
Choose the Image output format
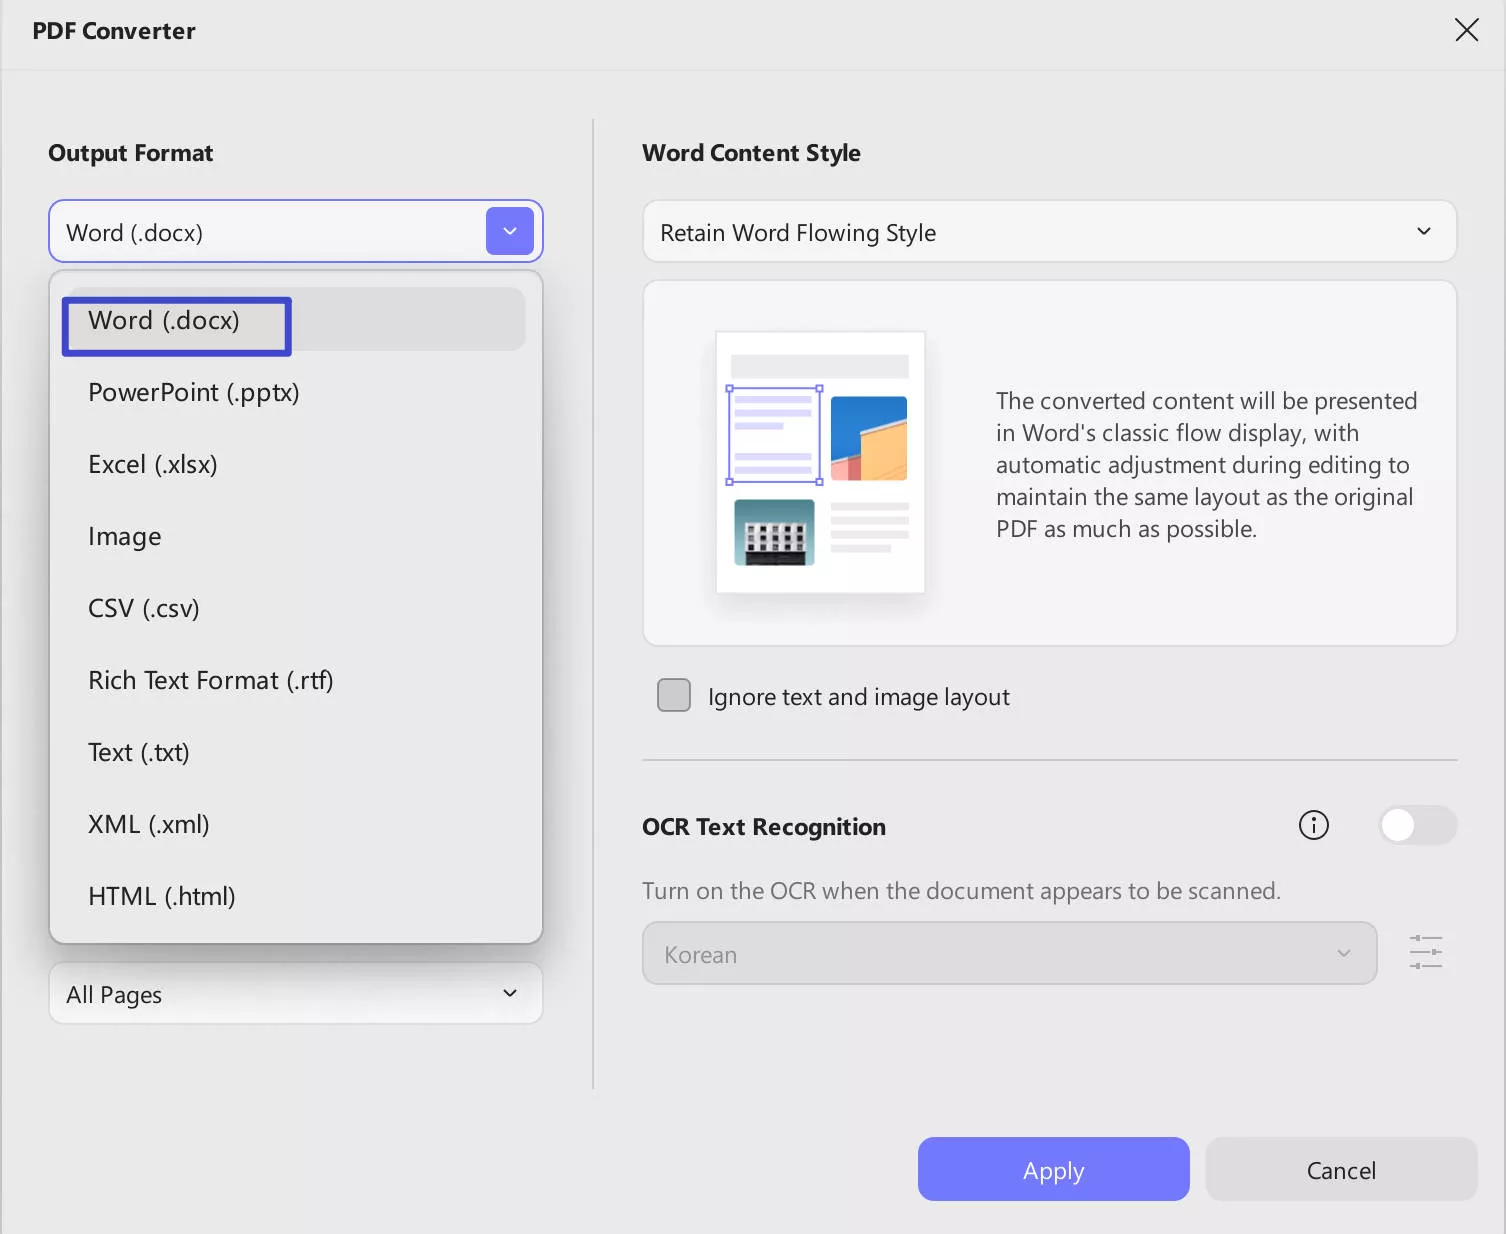(124, 536)
